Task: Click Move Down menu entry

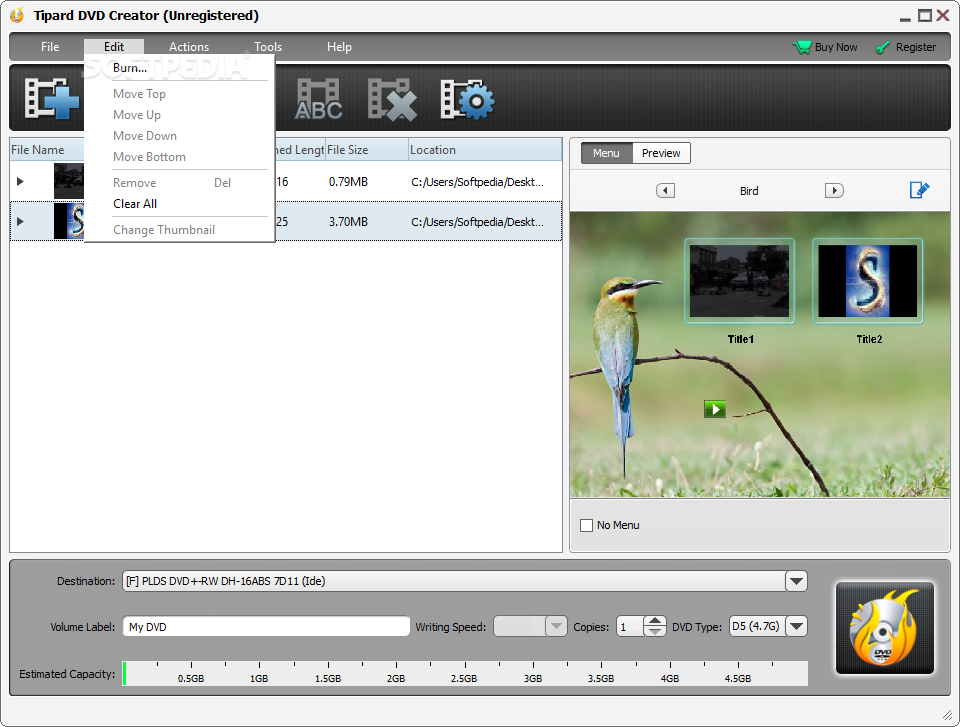Action: [179, 136]
